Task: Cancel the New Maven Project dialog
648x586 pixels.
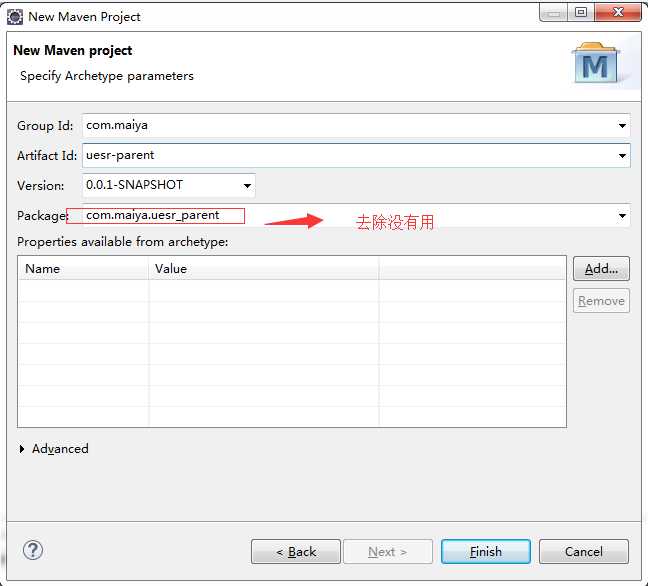Action: coord(584,552)
